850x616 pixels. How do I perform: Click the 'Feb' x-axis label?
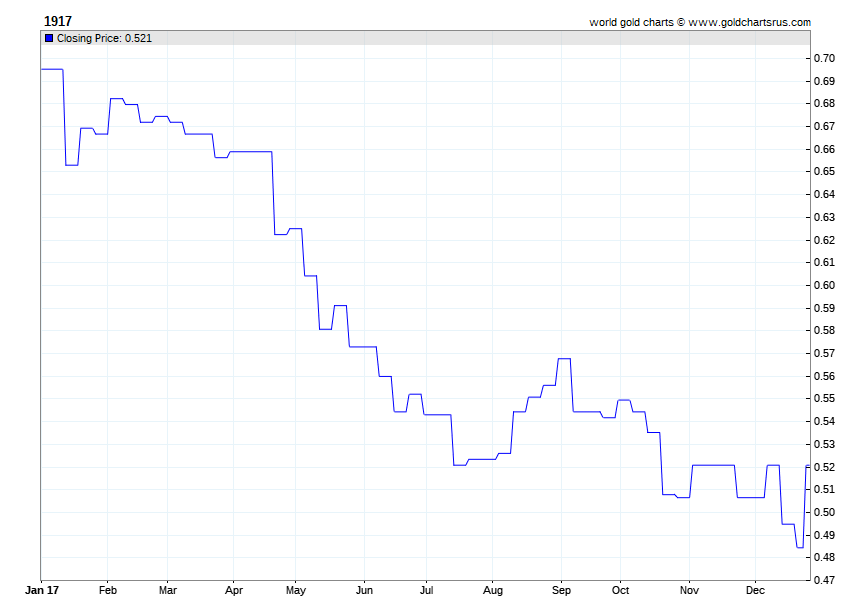click(107, 590)
